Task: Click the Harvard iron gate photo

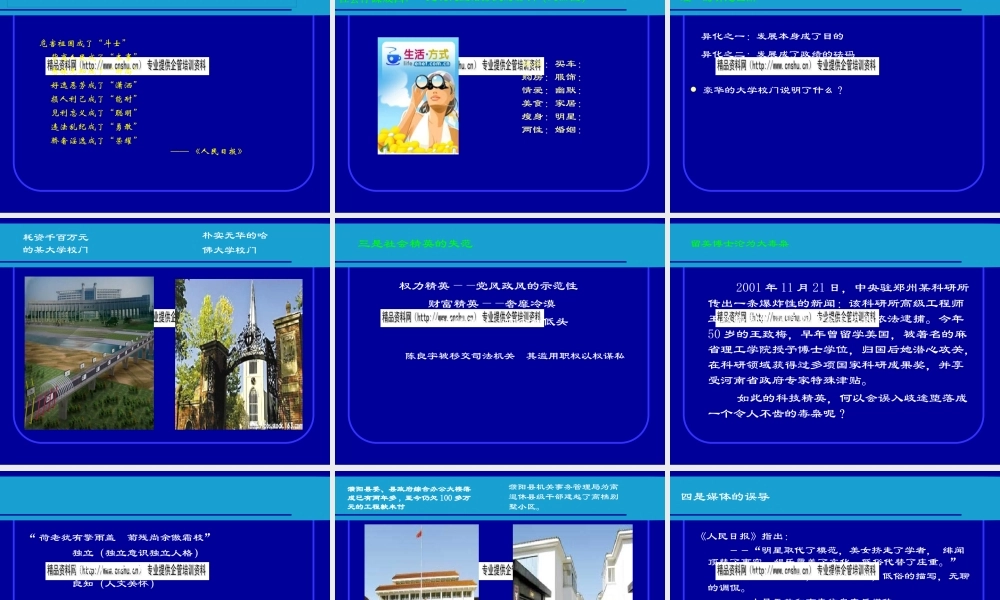Action: point(239,354)
